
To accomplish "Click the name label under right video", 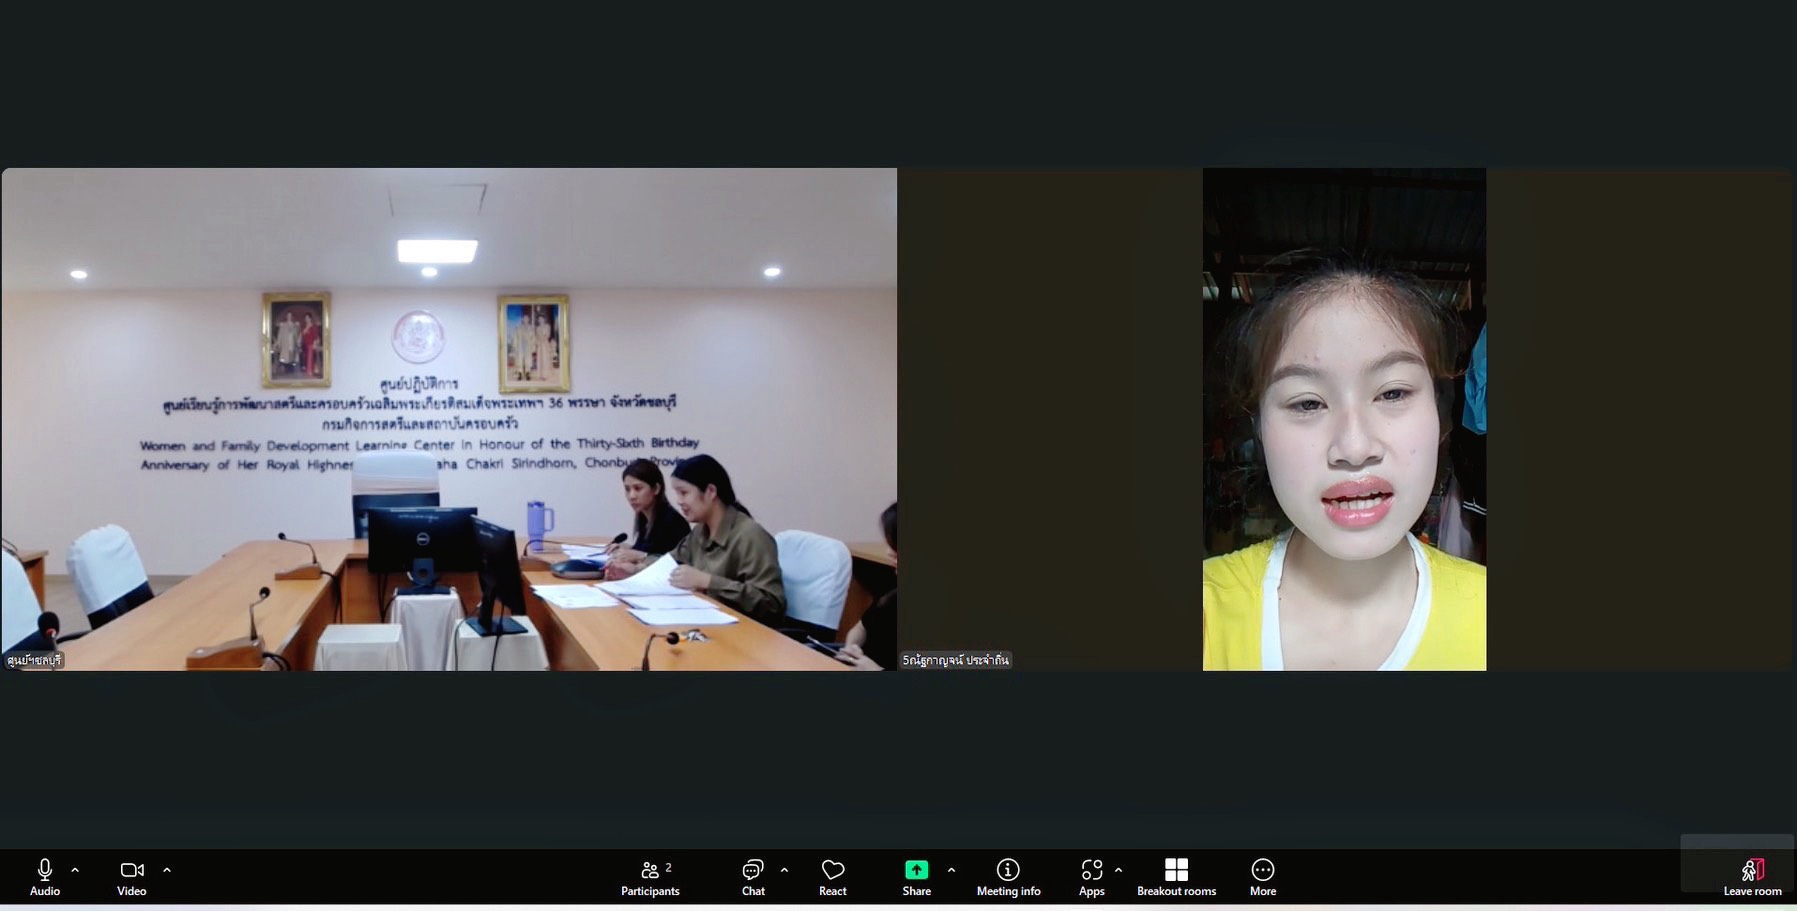I will [956, 660].
